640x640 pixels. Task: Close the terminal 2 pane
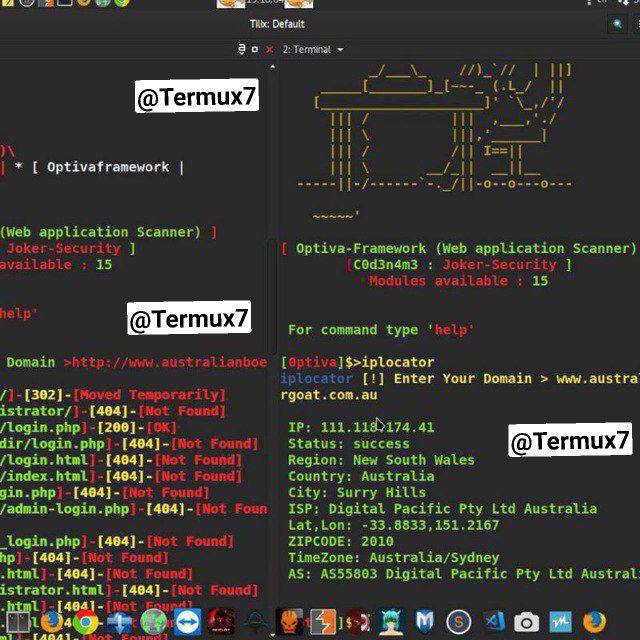[269, 50]
